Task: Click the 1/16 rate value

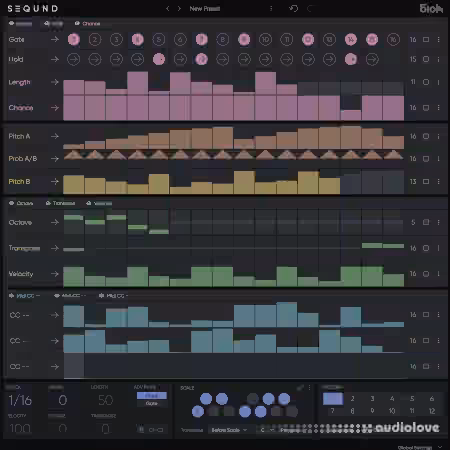Action: tap(20, 400)
